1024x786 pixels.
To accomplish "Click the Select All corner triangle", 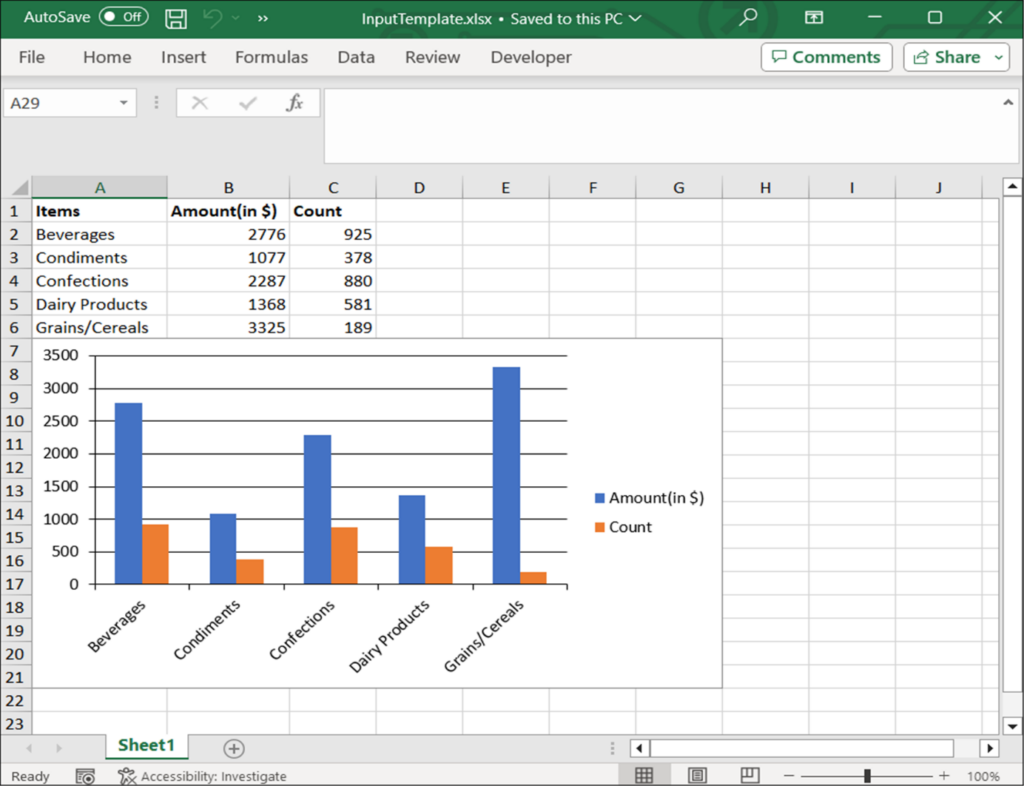I will pyautogui.click(x=20, y=188).
